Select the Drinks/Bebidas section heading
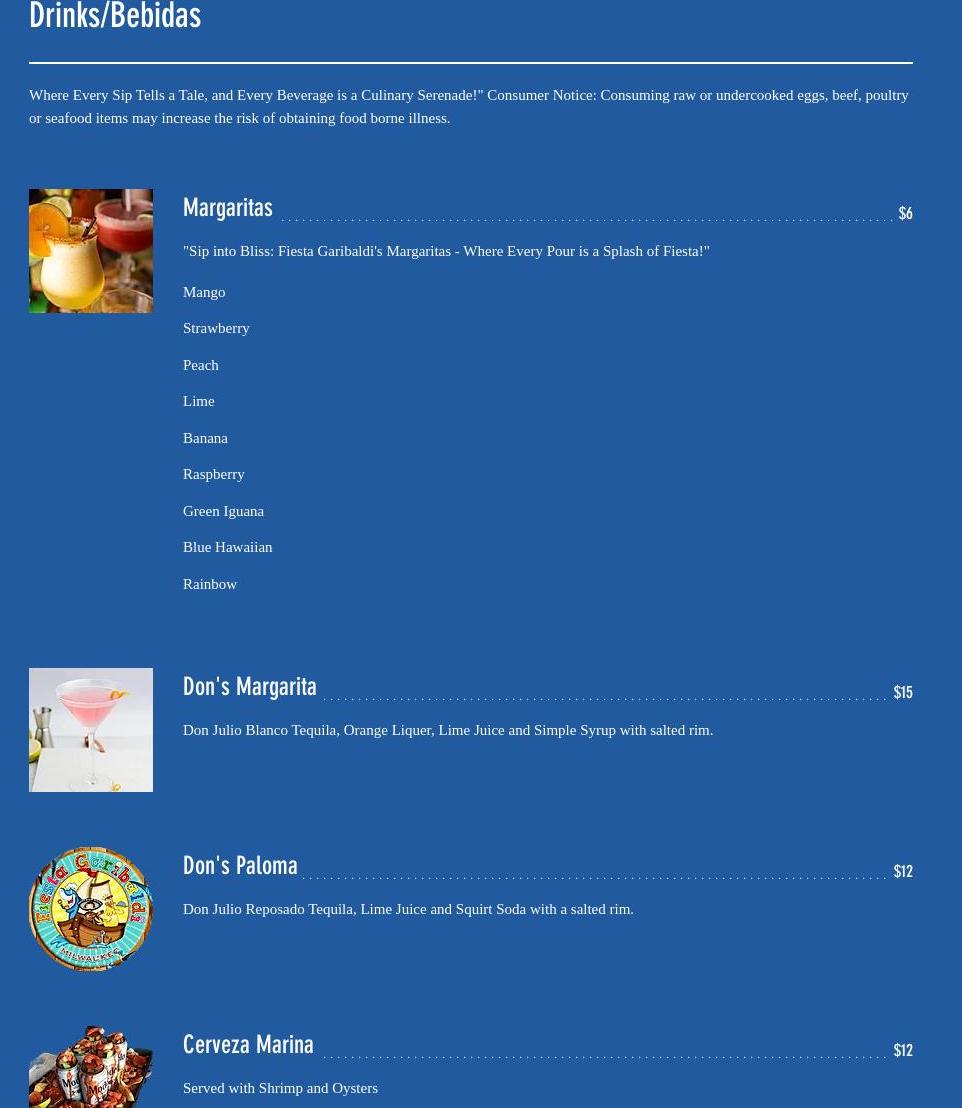This screenshot has width=962, height=1108. (115, 16)
